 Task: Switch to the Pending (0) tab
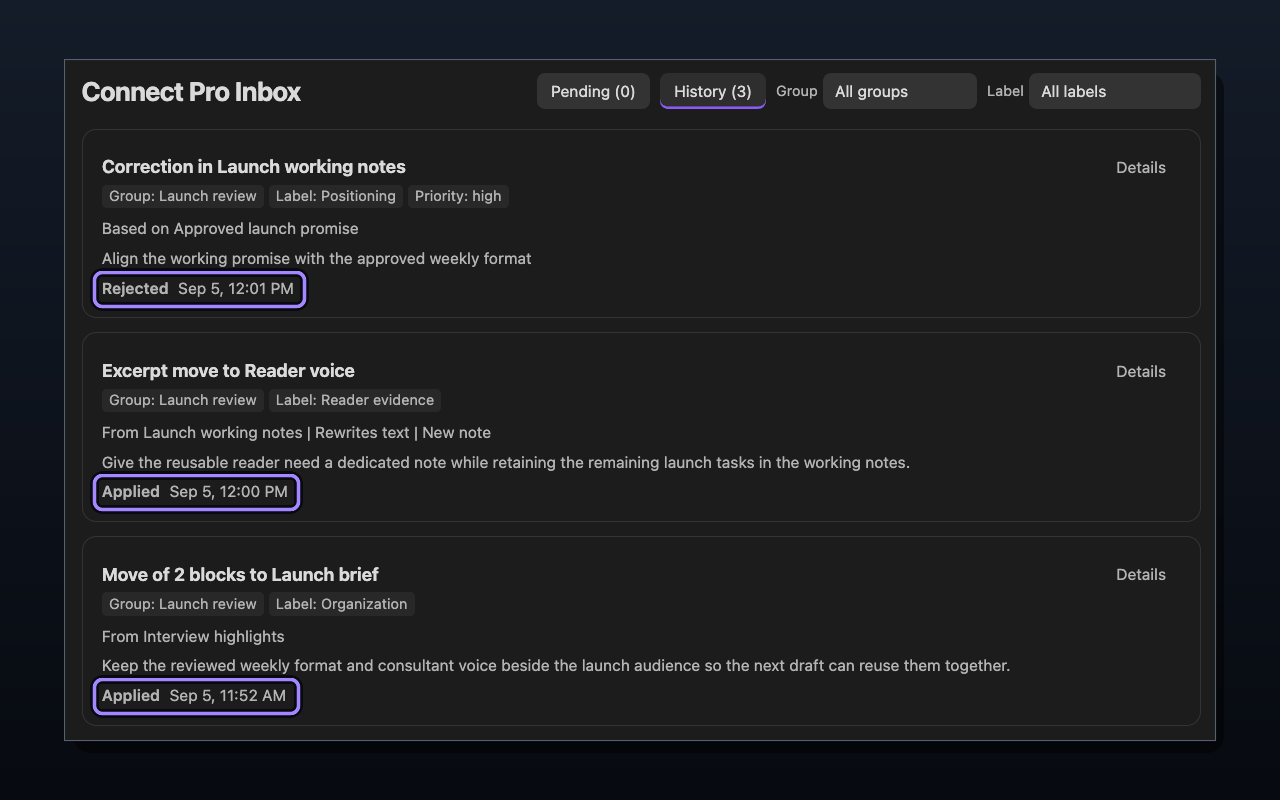[593, 91]
